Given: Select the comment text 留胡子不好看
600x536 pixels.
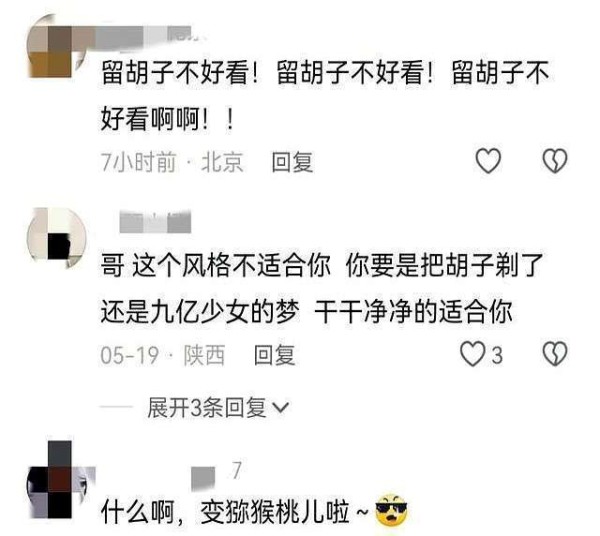Looking at the screenshot, I should (325, 96).
